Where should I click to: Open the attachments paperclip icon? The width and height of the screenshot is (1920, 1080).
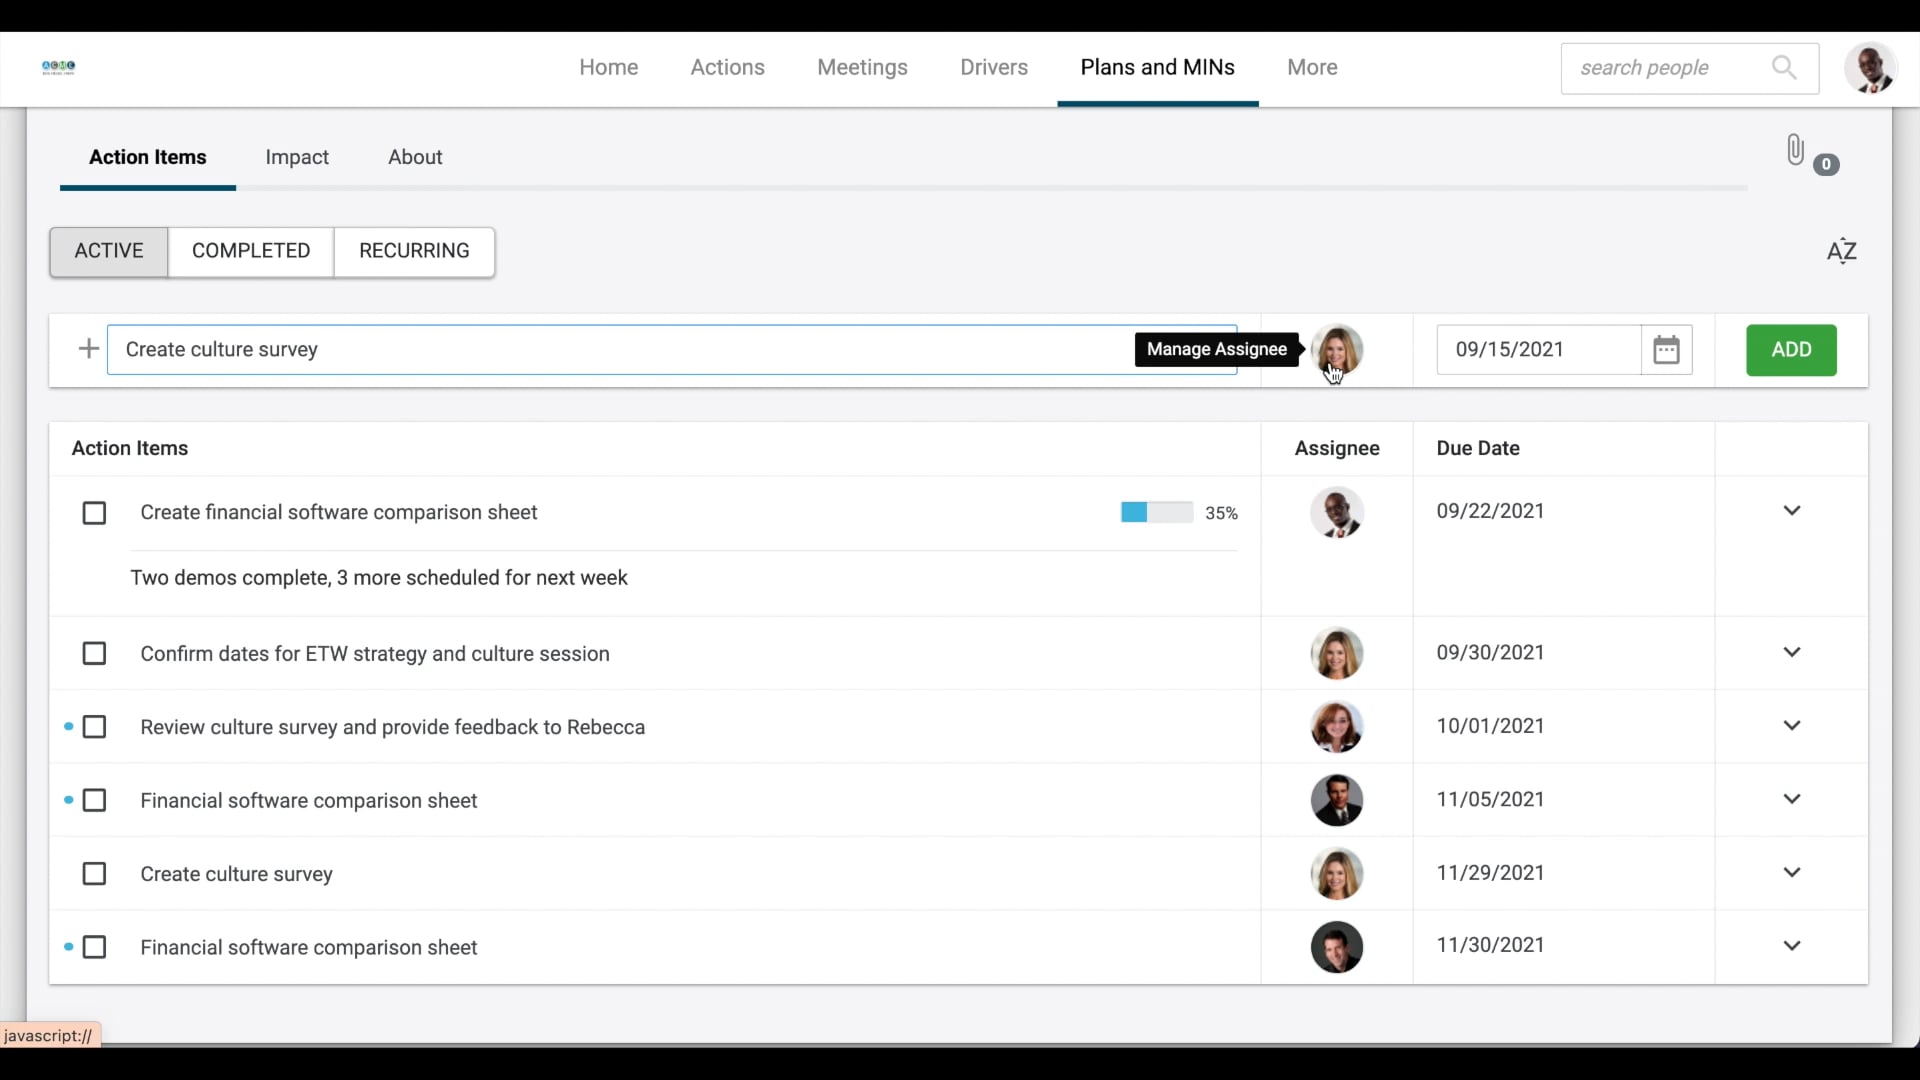pos(1794,150)
